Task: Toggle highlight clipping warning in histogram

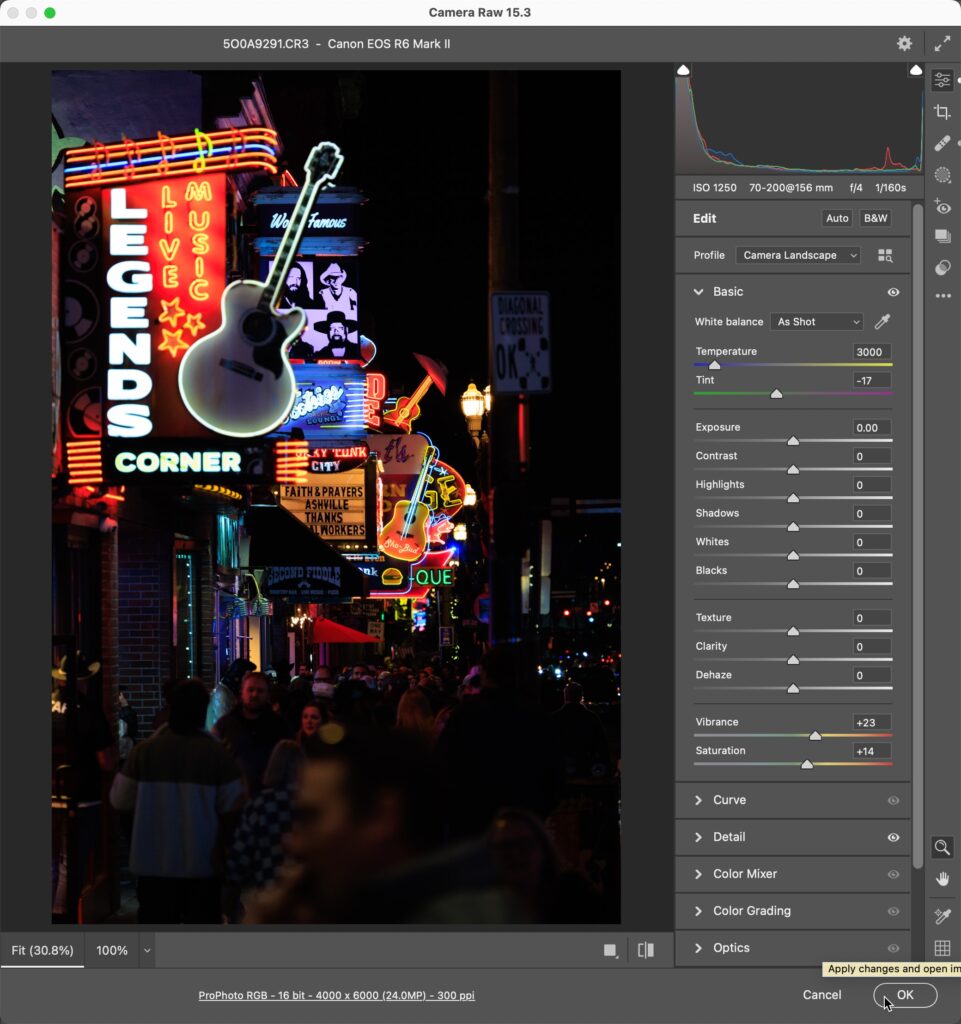Action: [x=915, y=70]
